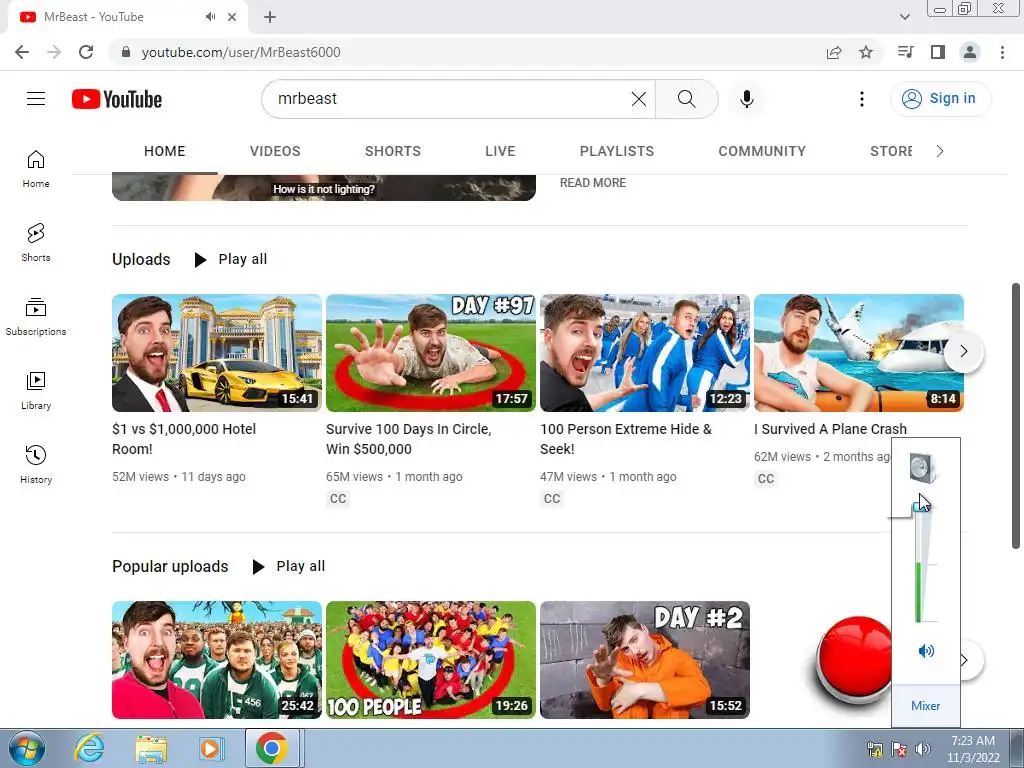View the site lock icon info
Image resolution: width=1024 pixels, height=768 pixels.
point(126,52)
